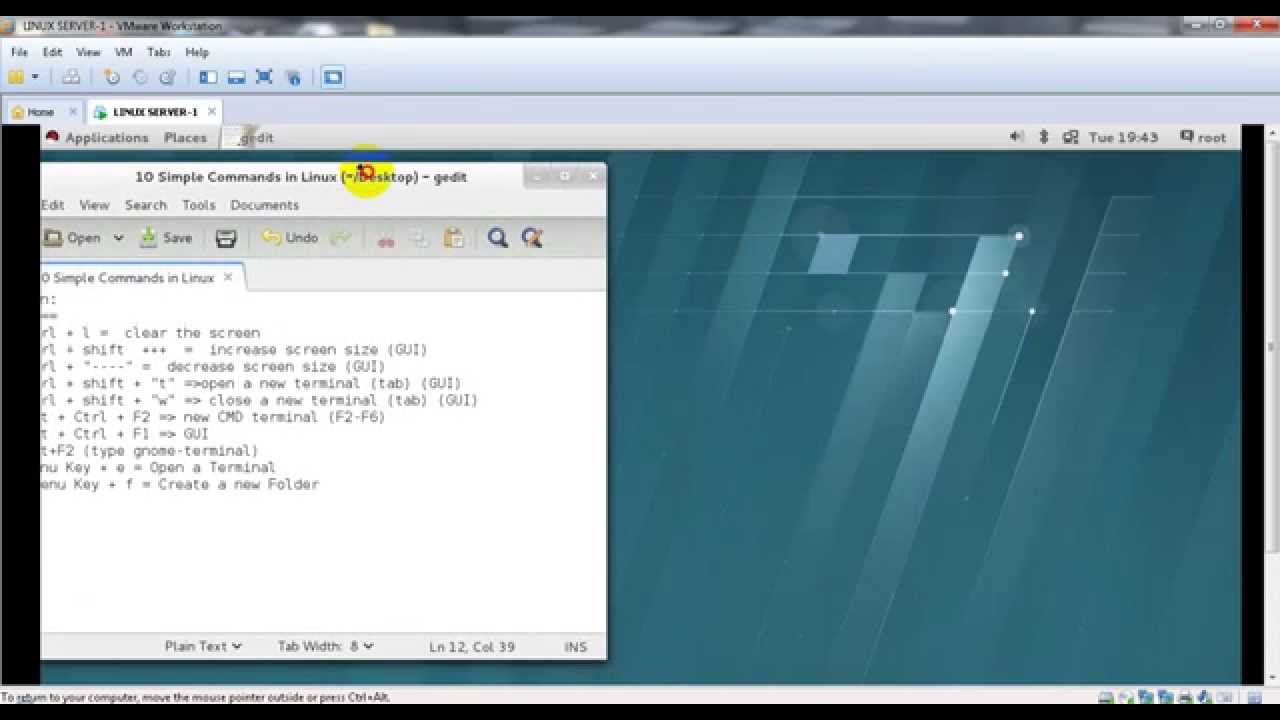1280x720 pixels.
Task: Click the Unity mode icon in VMware toolbar
Action: click(293, 77)
